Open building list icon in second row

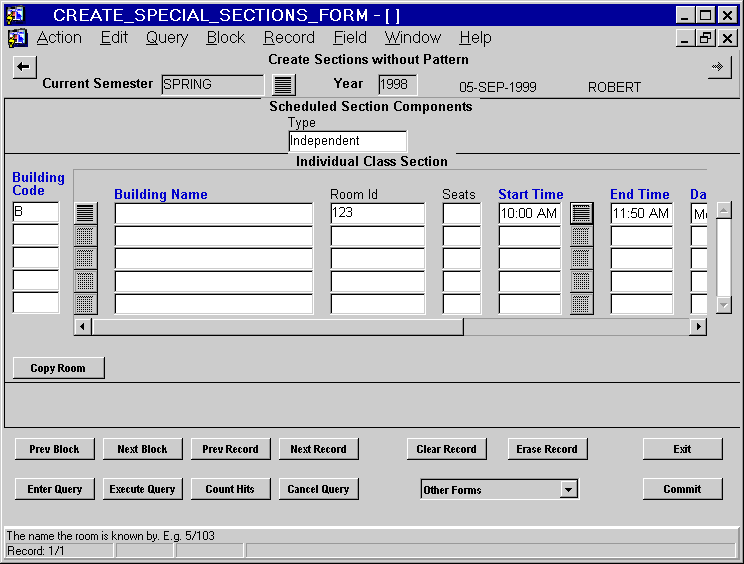pyautogui.click(x=85, y=236)
